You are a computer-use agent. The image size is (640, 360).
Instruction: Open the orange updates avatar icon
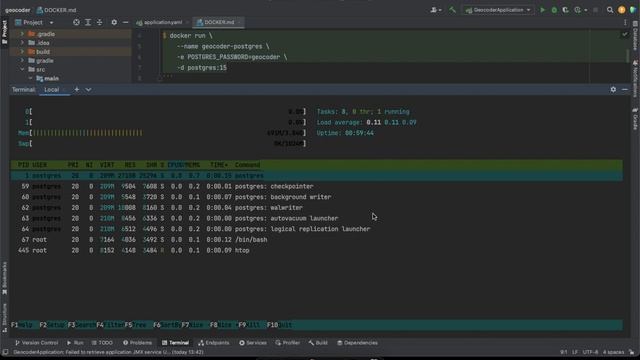pyautogui.click(x=621, y=10)
